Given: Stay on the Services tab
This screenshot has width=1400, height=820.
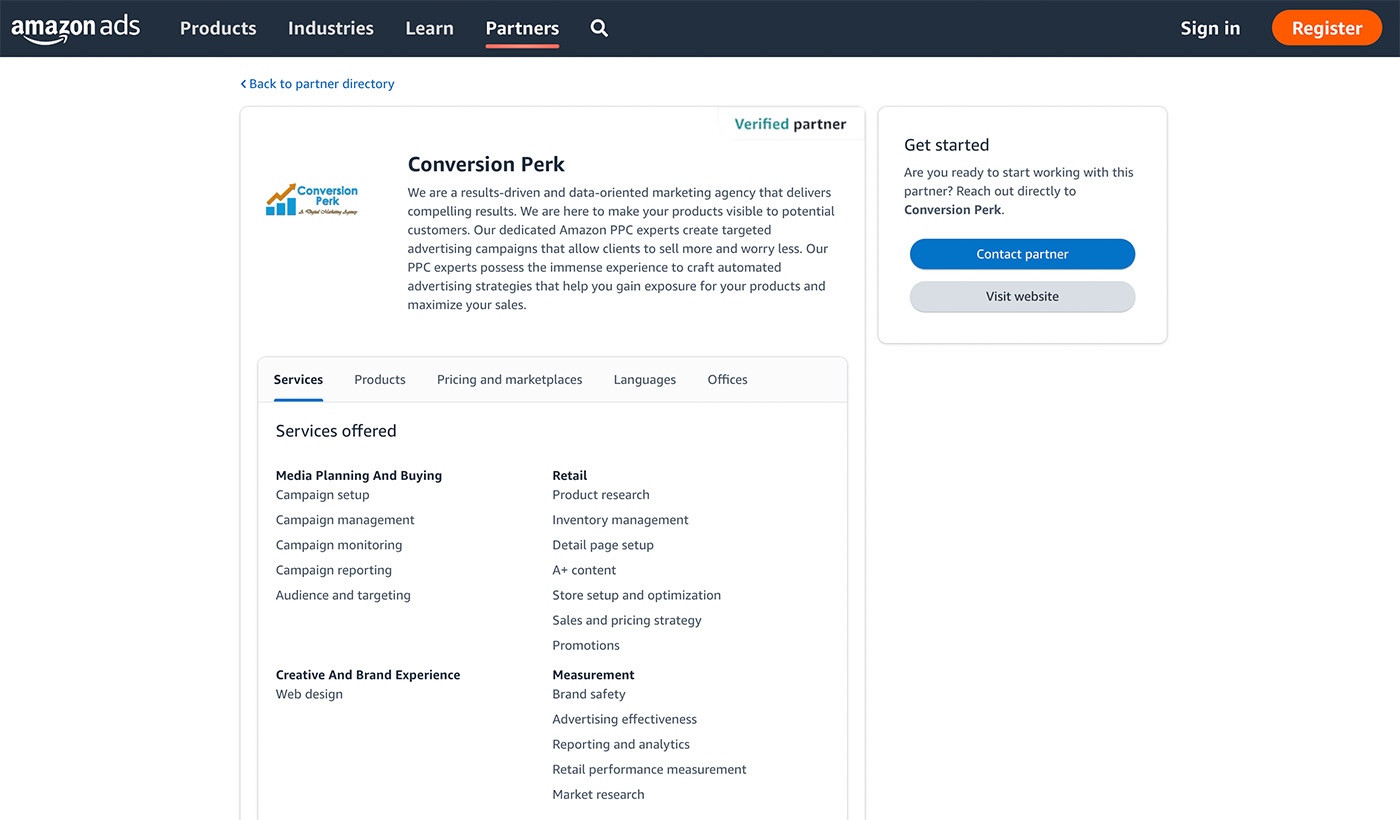Looking at the screenshot, I should tap(298, 379).
